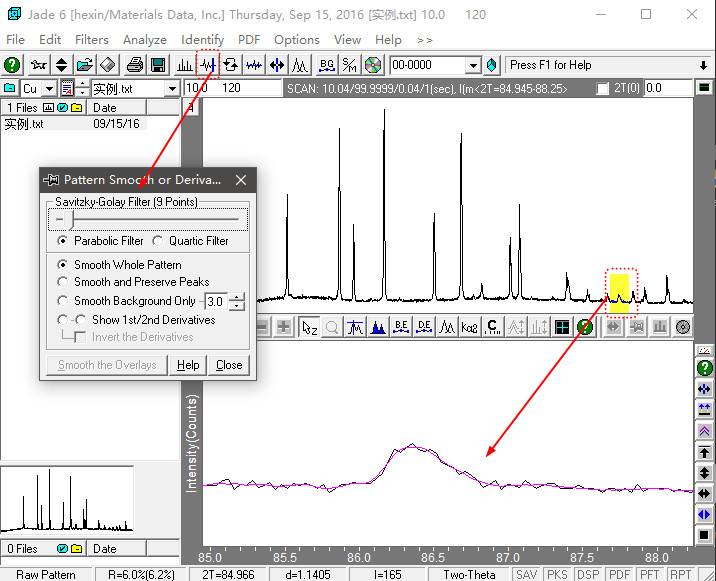Click the PKS status bar button

557,575
